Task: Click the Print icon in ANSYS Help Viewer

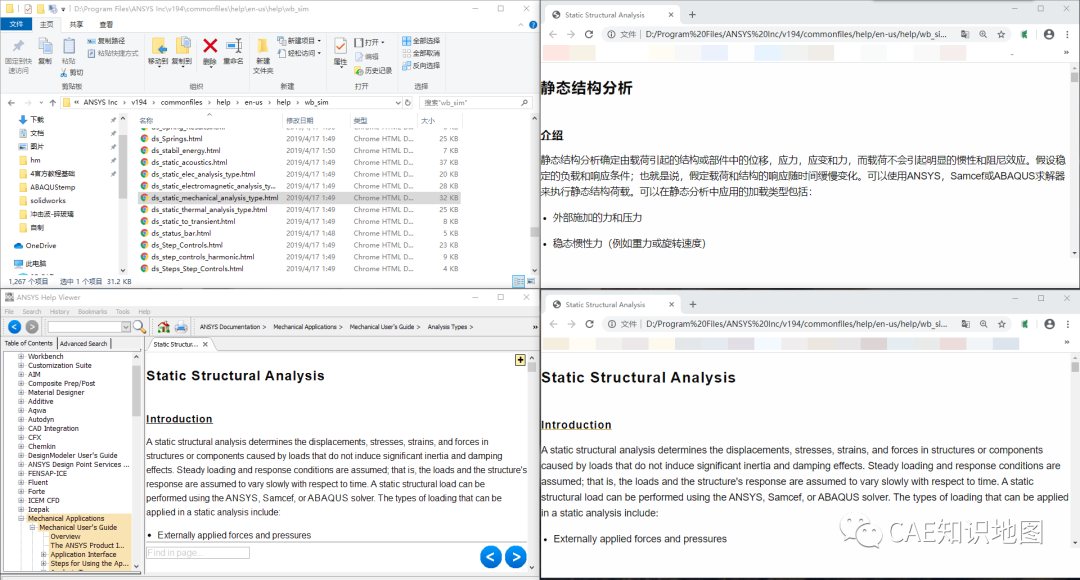Action: click(x=180, y=326)
